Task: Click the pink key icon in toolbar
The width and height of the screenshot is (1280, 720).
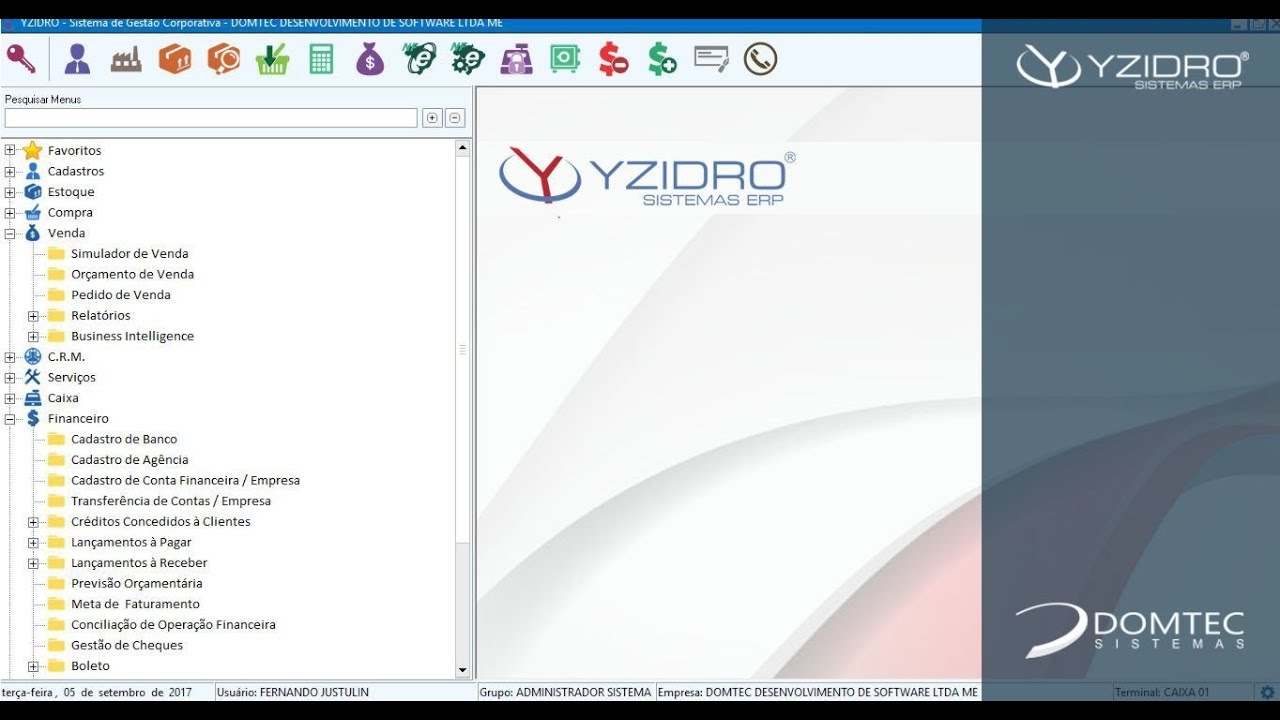Action: pos(21,59)
